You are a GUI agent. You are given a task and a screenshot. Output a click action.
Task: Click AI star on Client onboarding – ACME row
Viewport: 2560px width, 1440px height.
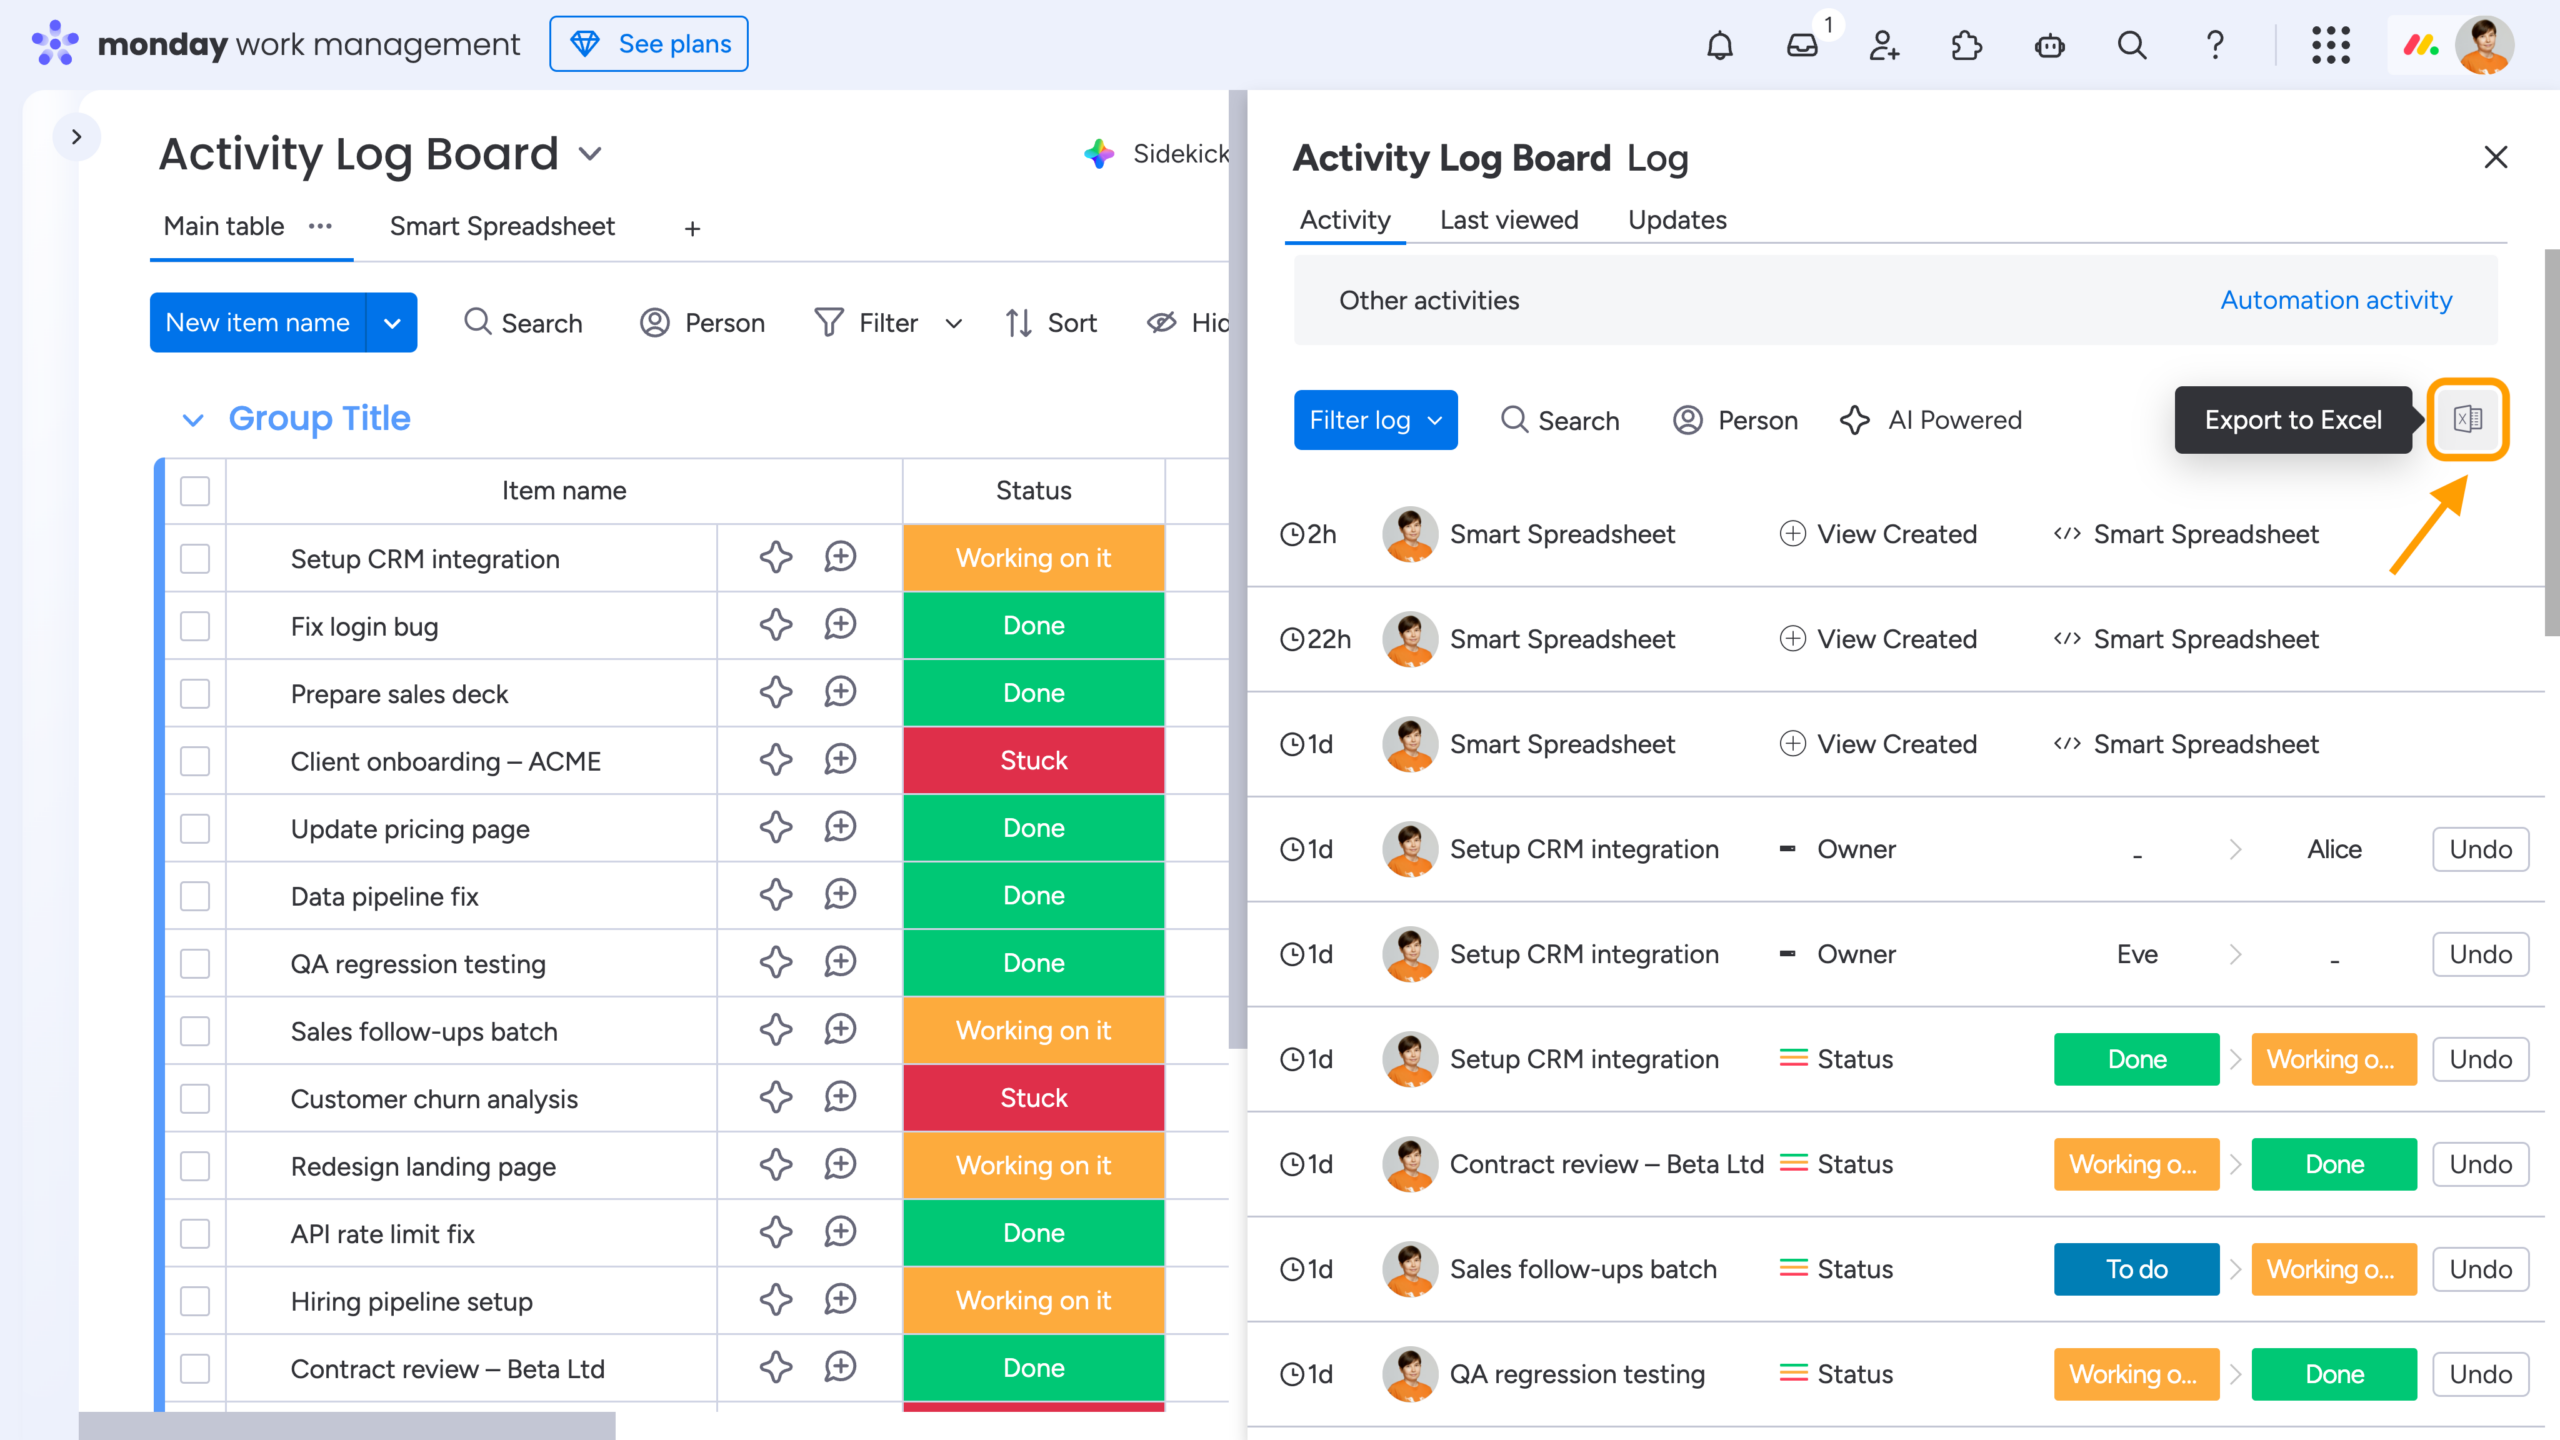pos(776,760)
